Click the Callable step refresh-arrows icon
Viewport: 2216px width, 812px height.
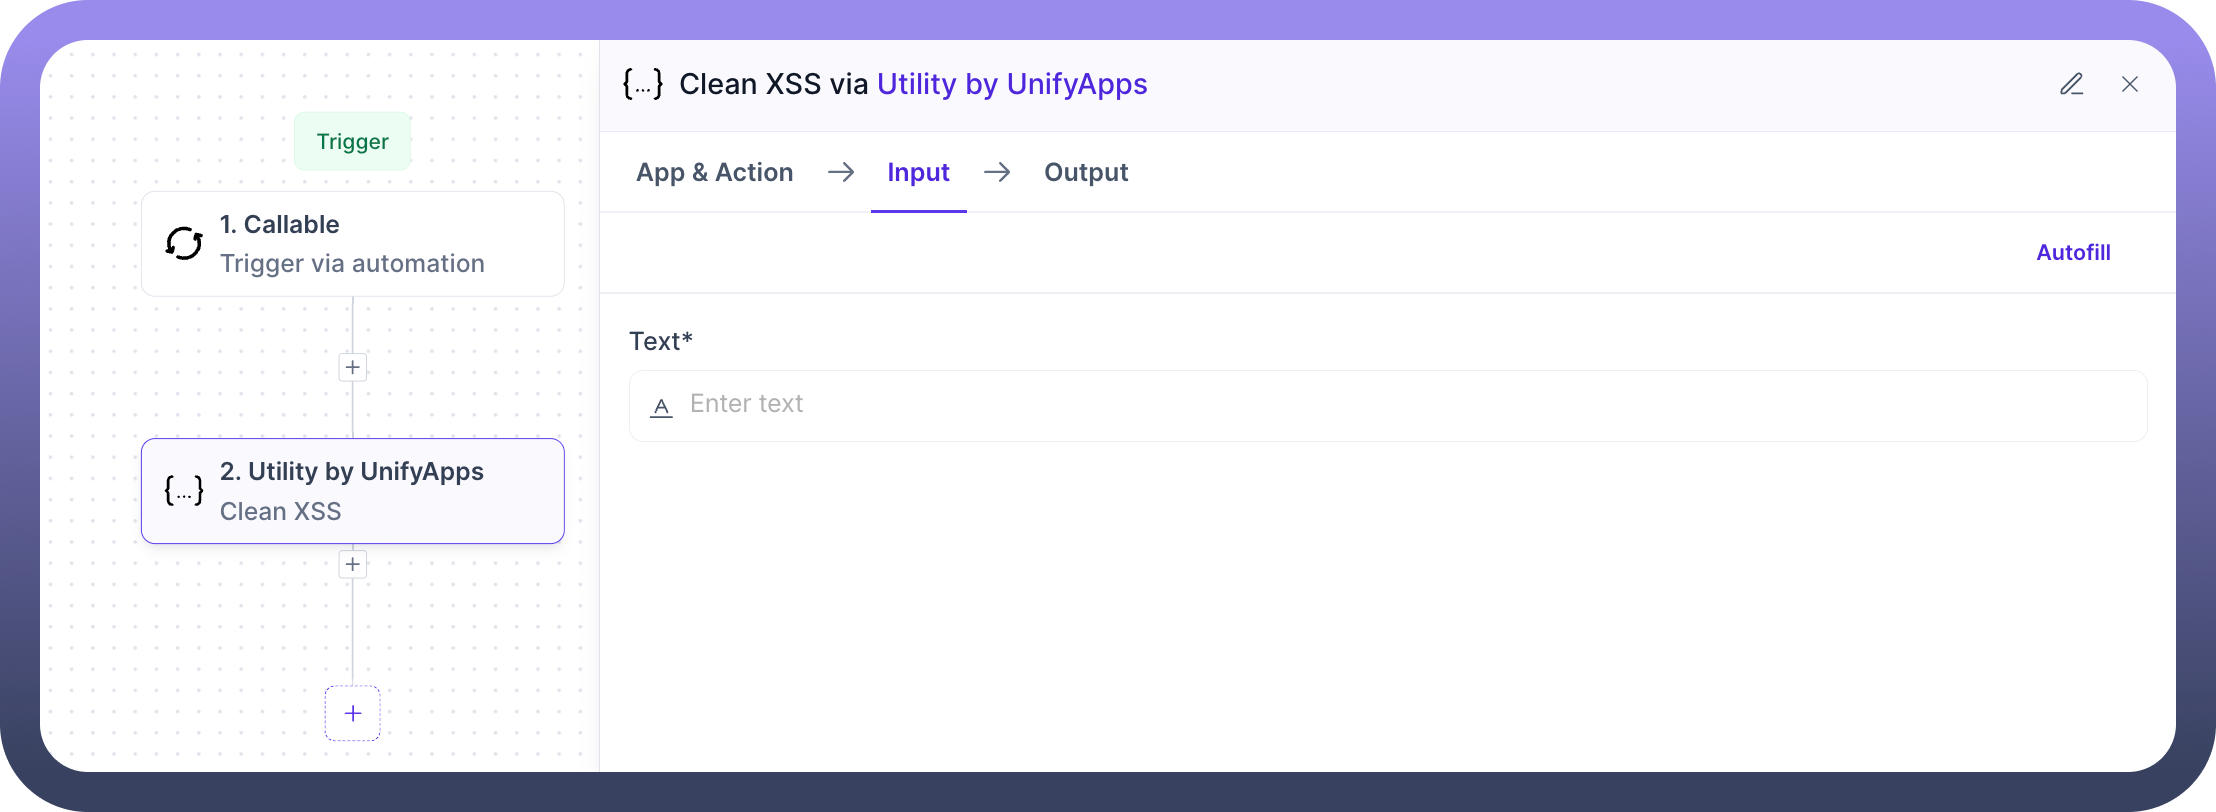click(184, 243)
